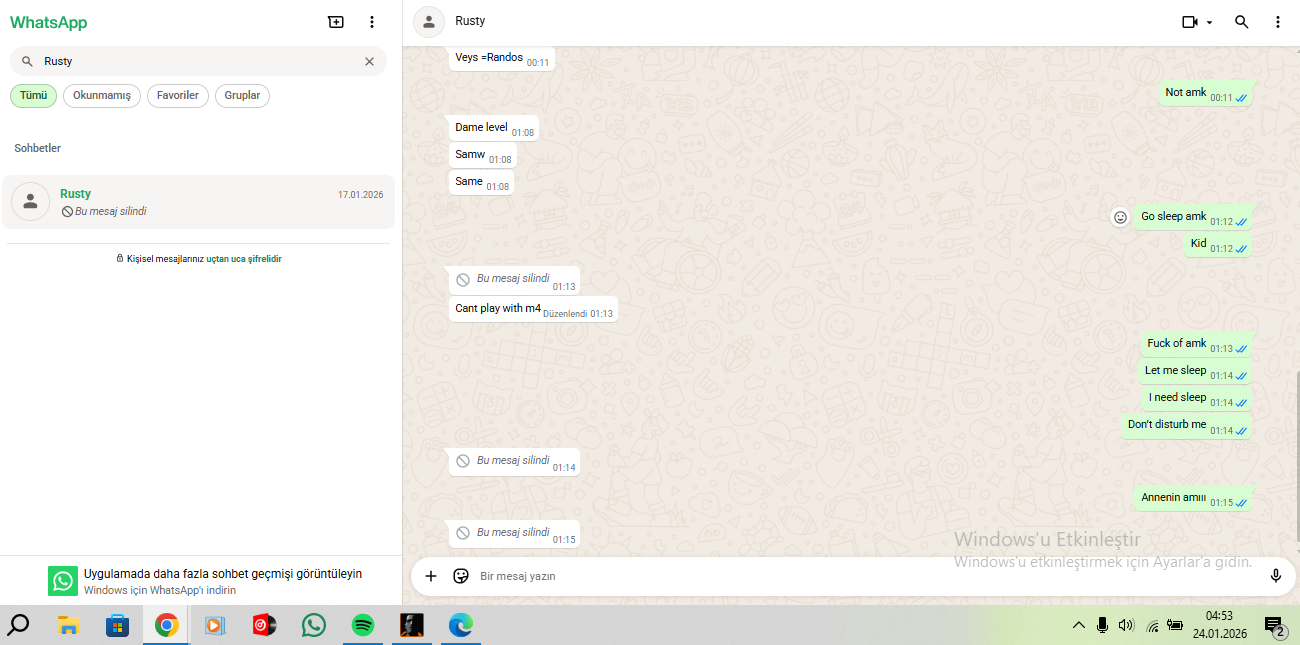The image size is (1300, 645).
Task: Open the volume speaker icon in tray
Action: 1126,626
